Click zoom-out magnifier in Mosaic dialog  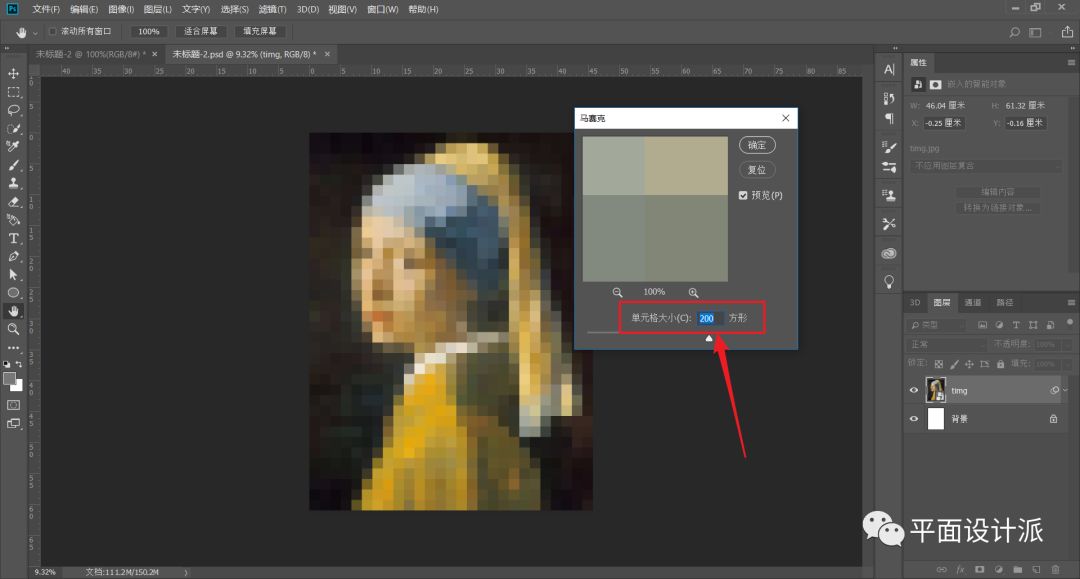[x=618, y=292]
